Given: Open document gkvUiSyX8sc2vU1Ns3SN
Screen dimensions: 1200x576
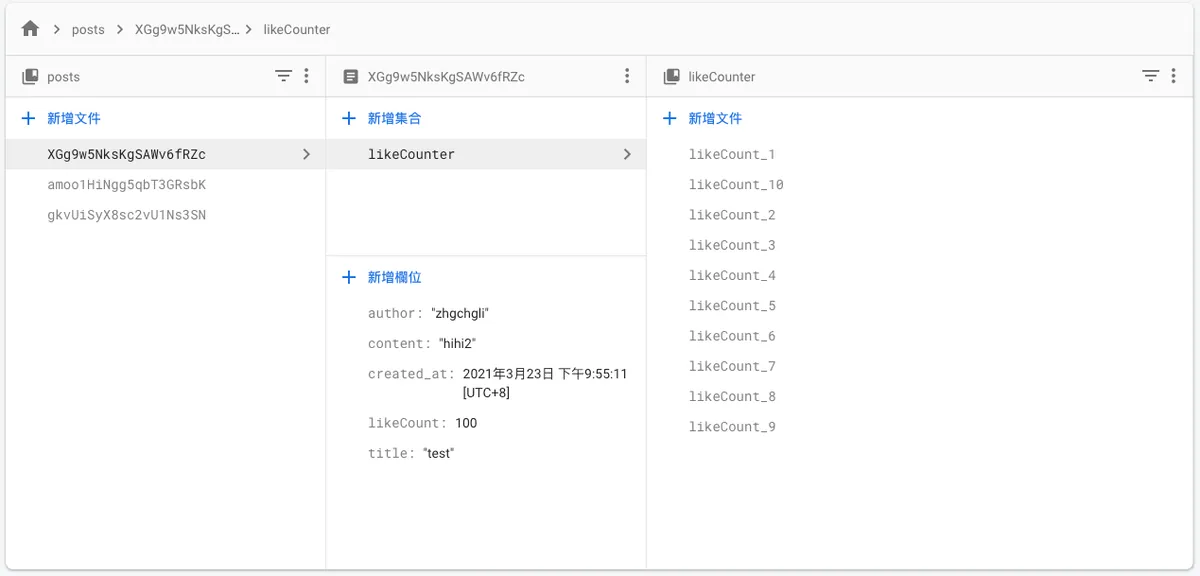Looking at the screenshot, I should 126,215.
